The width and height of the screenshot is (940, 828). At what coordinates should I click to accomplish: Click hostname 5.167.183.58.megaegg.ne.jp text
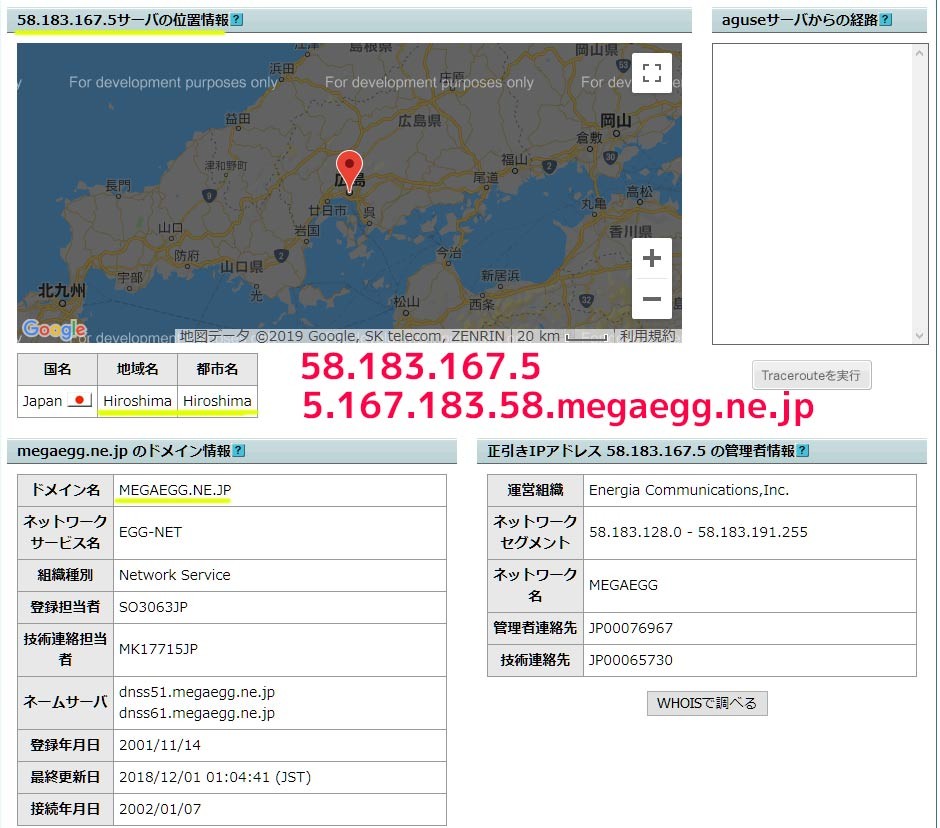coord(558,406)
